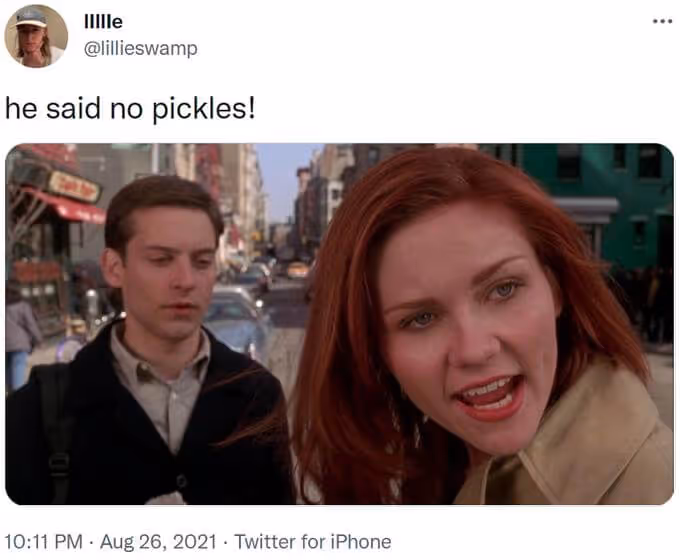Open the profile avatar picture

click(36, 36)
